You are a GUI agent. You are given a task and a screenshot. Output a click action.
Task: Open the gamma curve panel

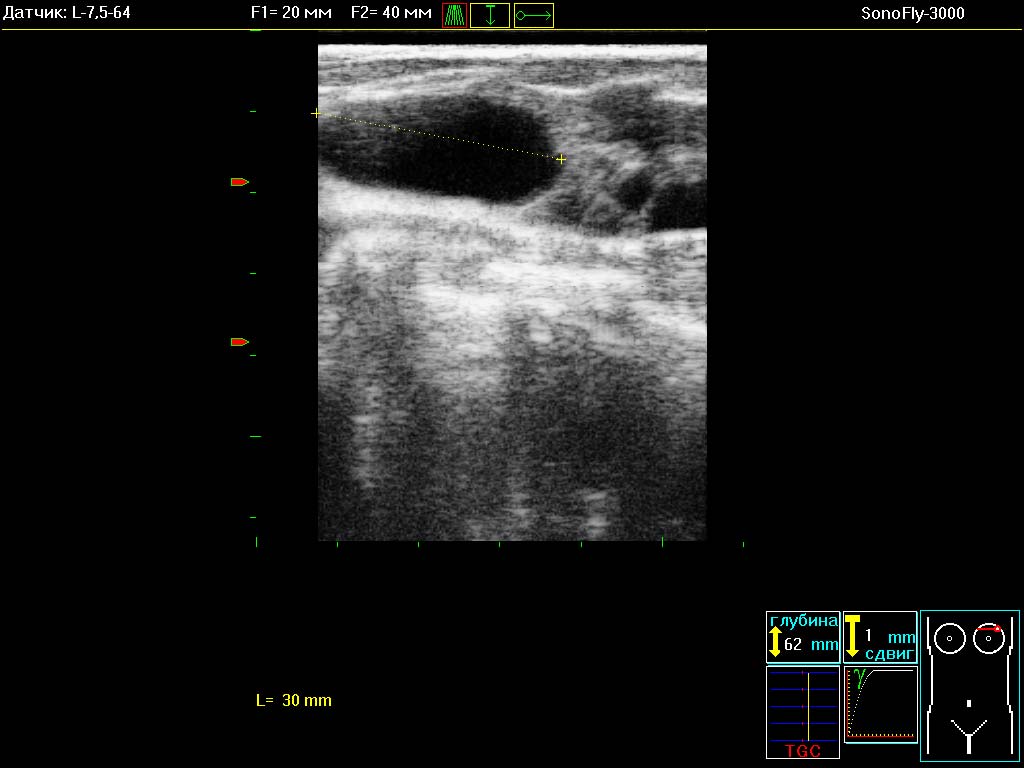[880, 704]
